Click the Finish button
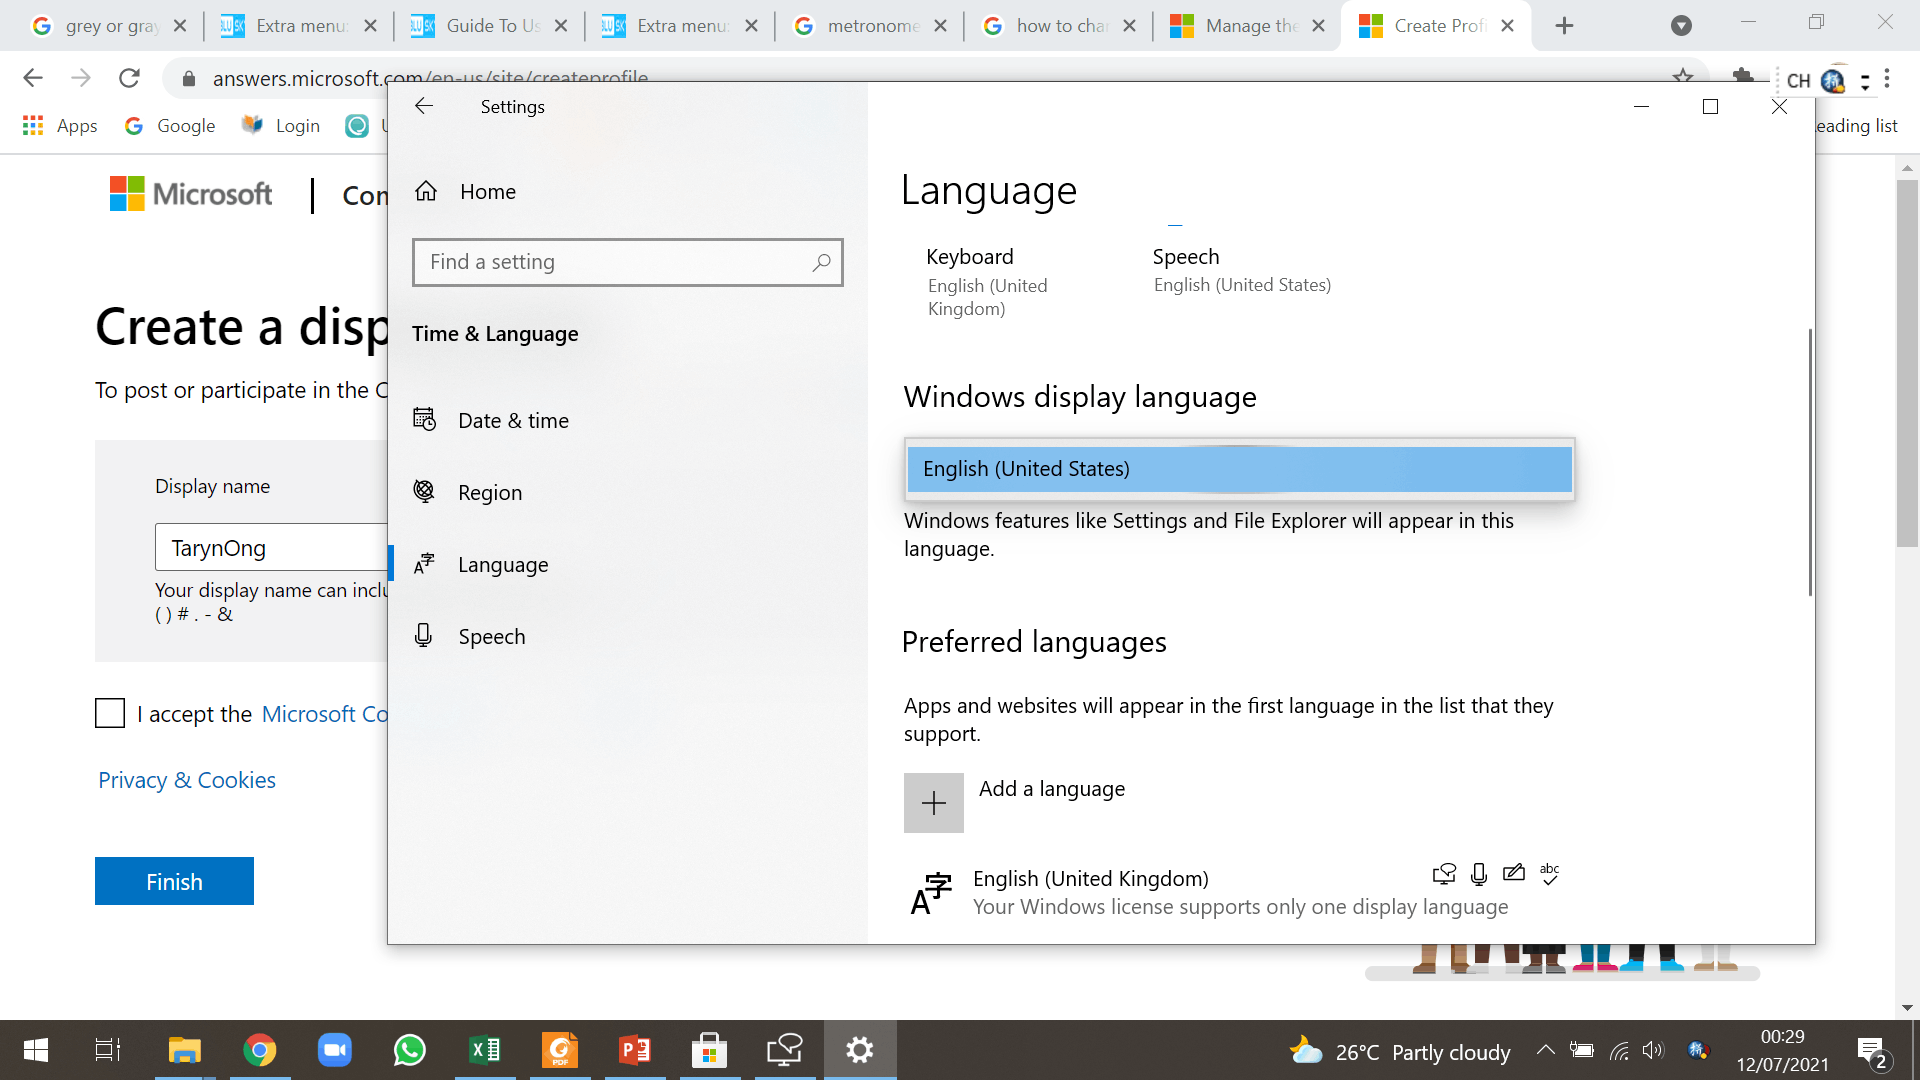 (x=174, y=881)
